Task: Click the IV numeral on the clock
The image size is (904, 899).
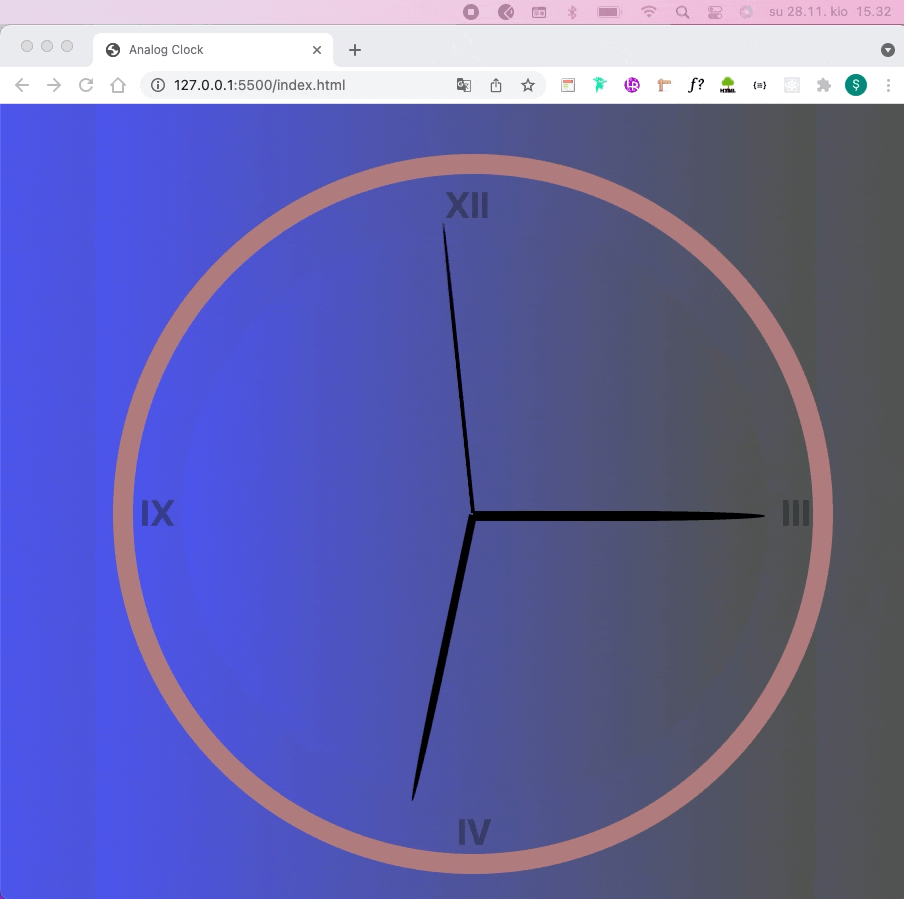Action: (x=474, y=832)
